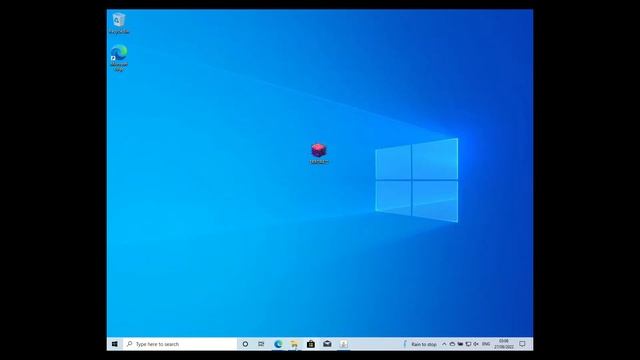Viewport: 640px width, 360px height.
Task: Open the 'Rain to stop' weather widget
Action: pos(420,344)
